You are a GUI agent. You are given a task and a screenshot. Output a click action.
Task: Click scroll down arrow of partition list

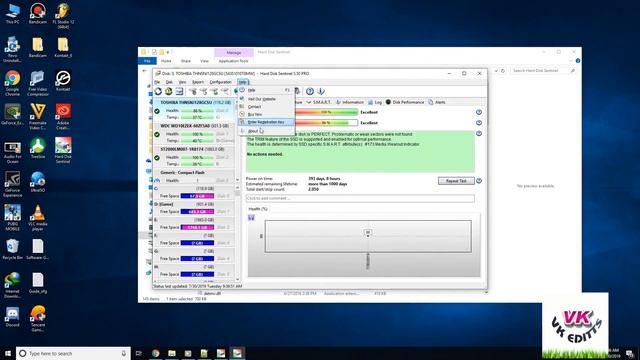pos(238,280)
